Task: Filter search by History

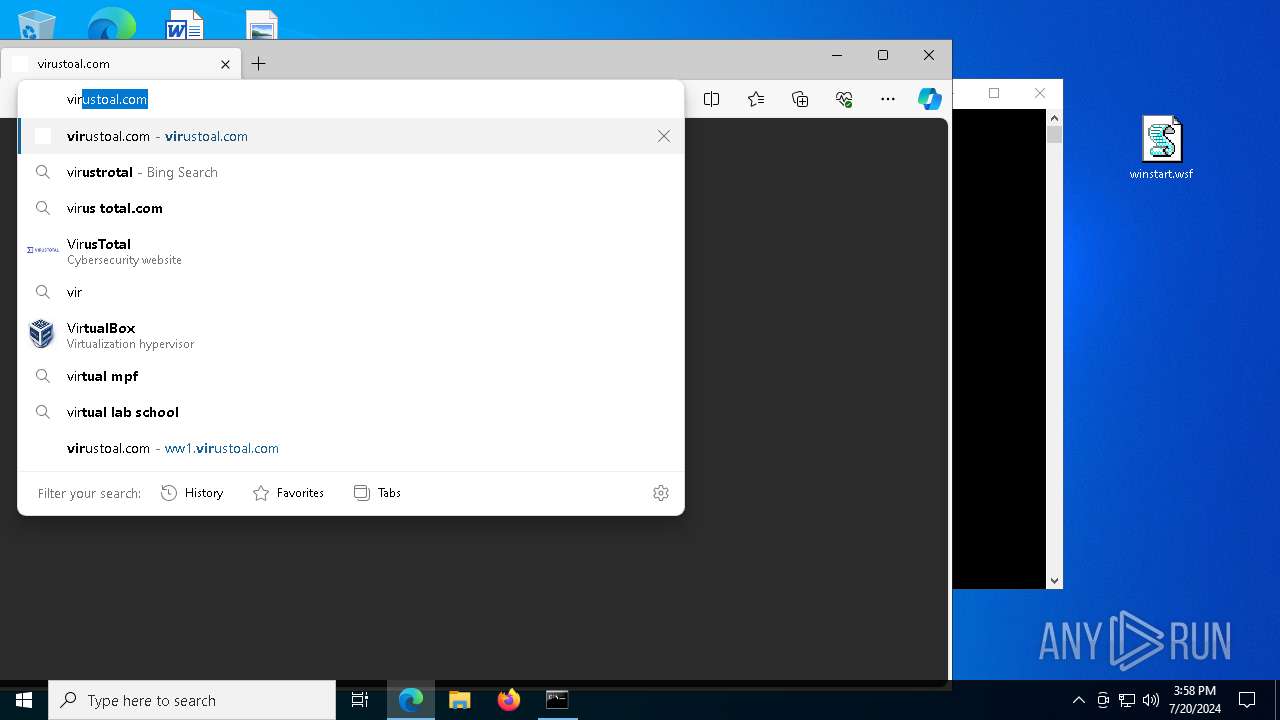Action: [192, 493]
